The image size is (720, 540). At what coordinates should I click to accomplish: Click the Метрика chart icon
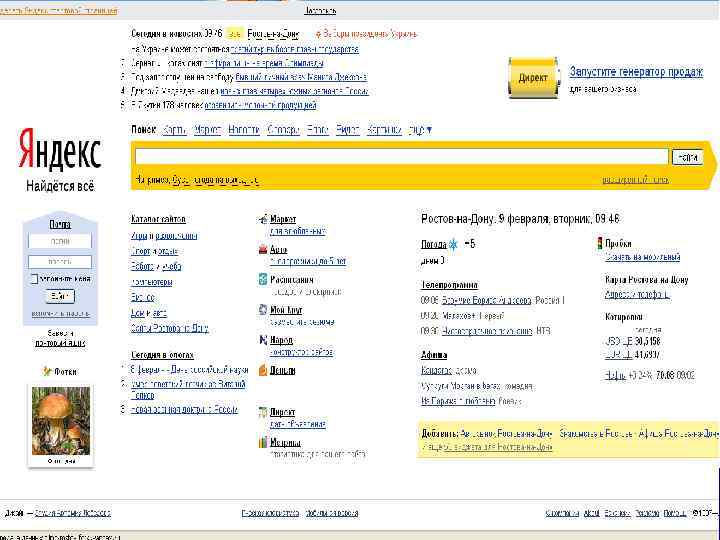point(263,442)
